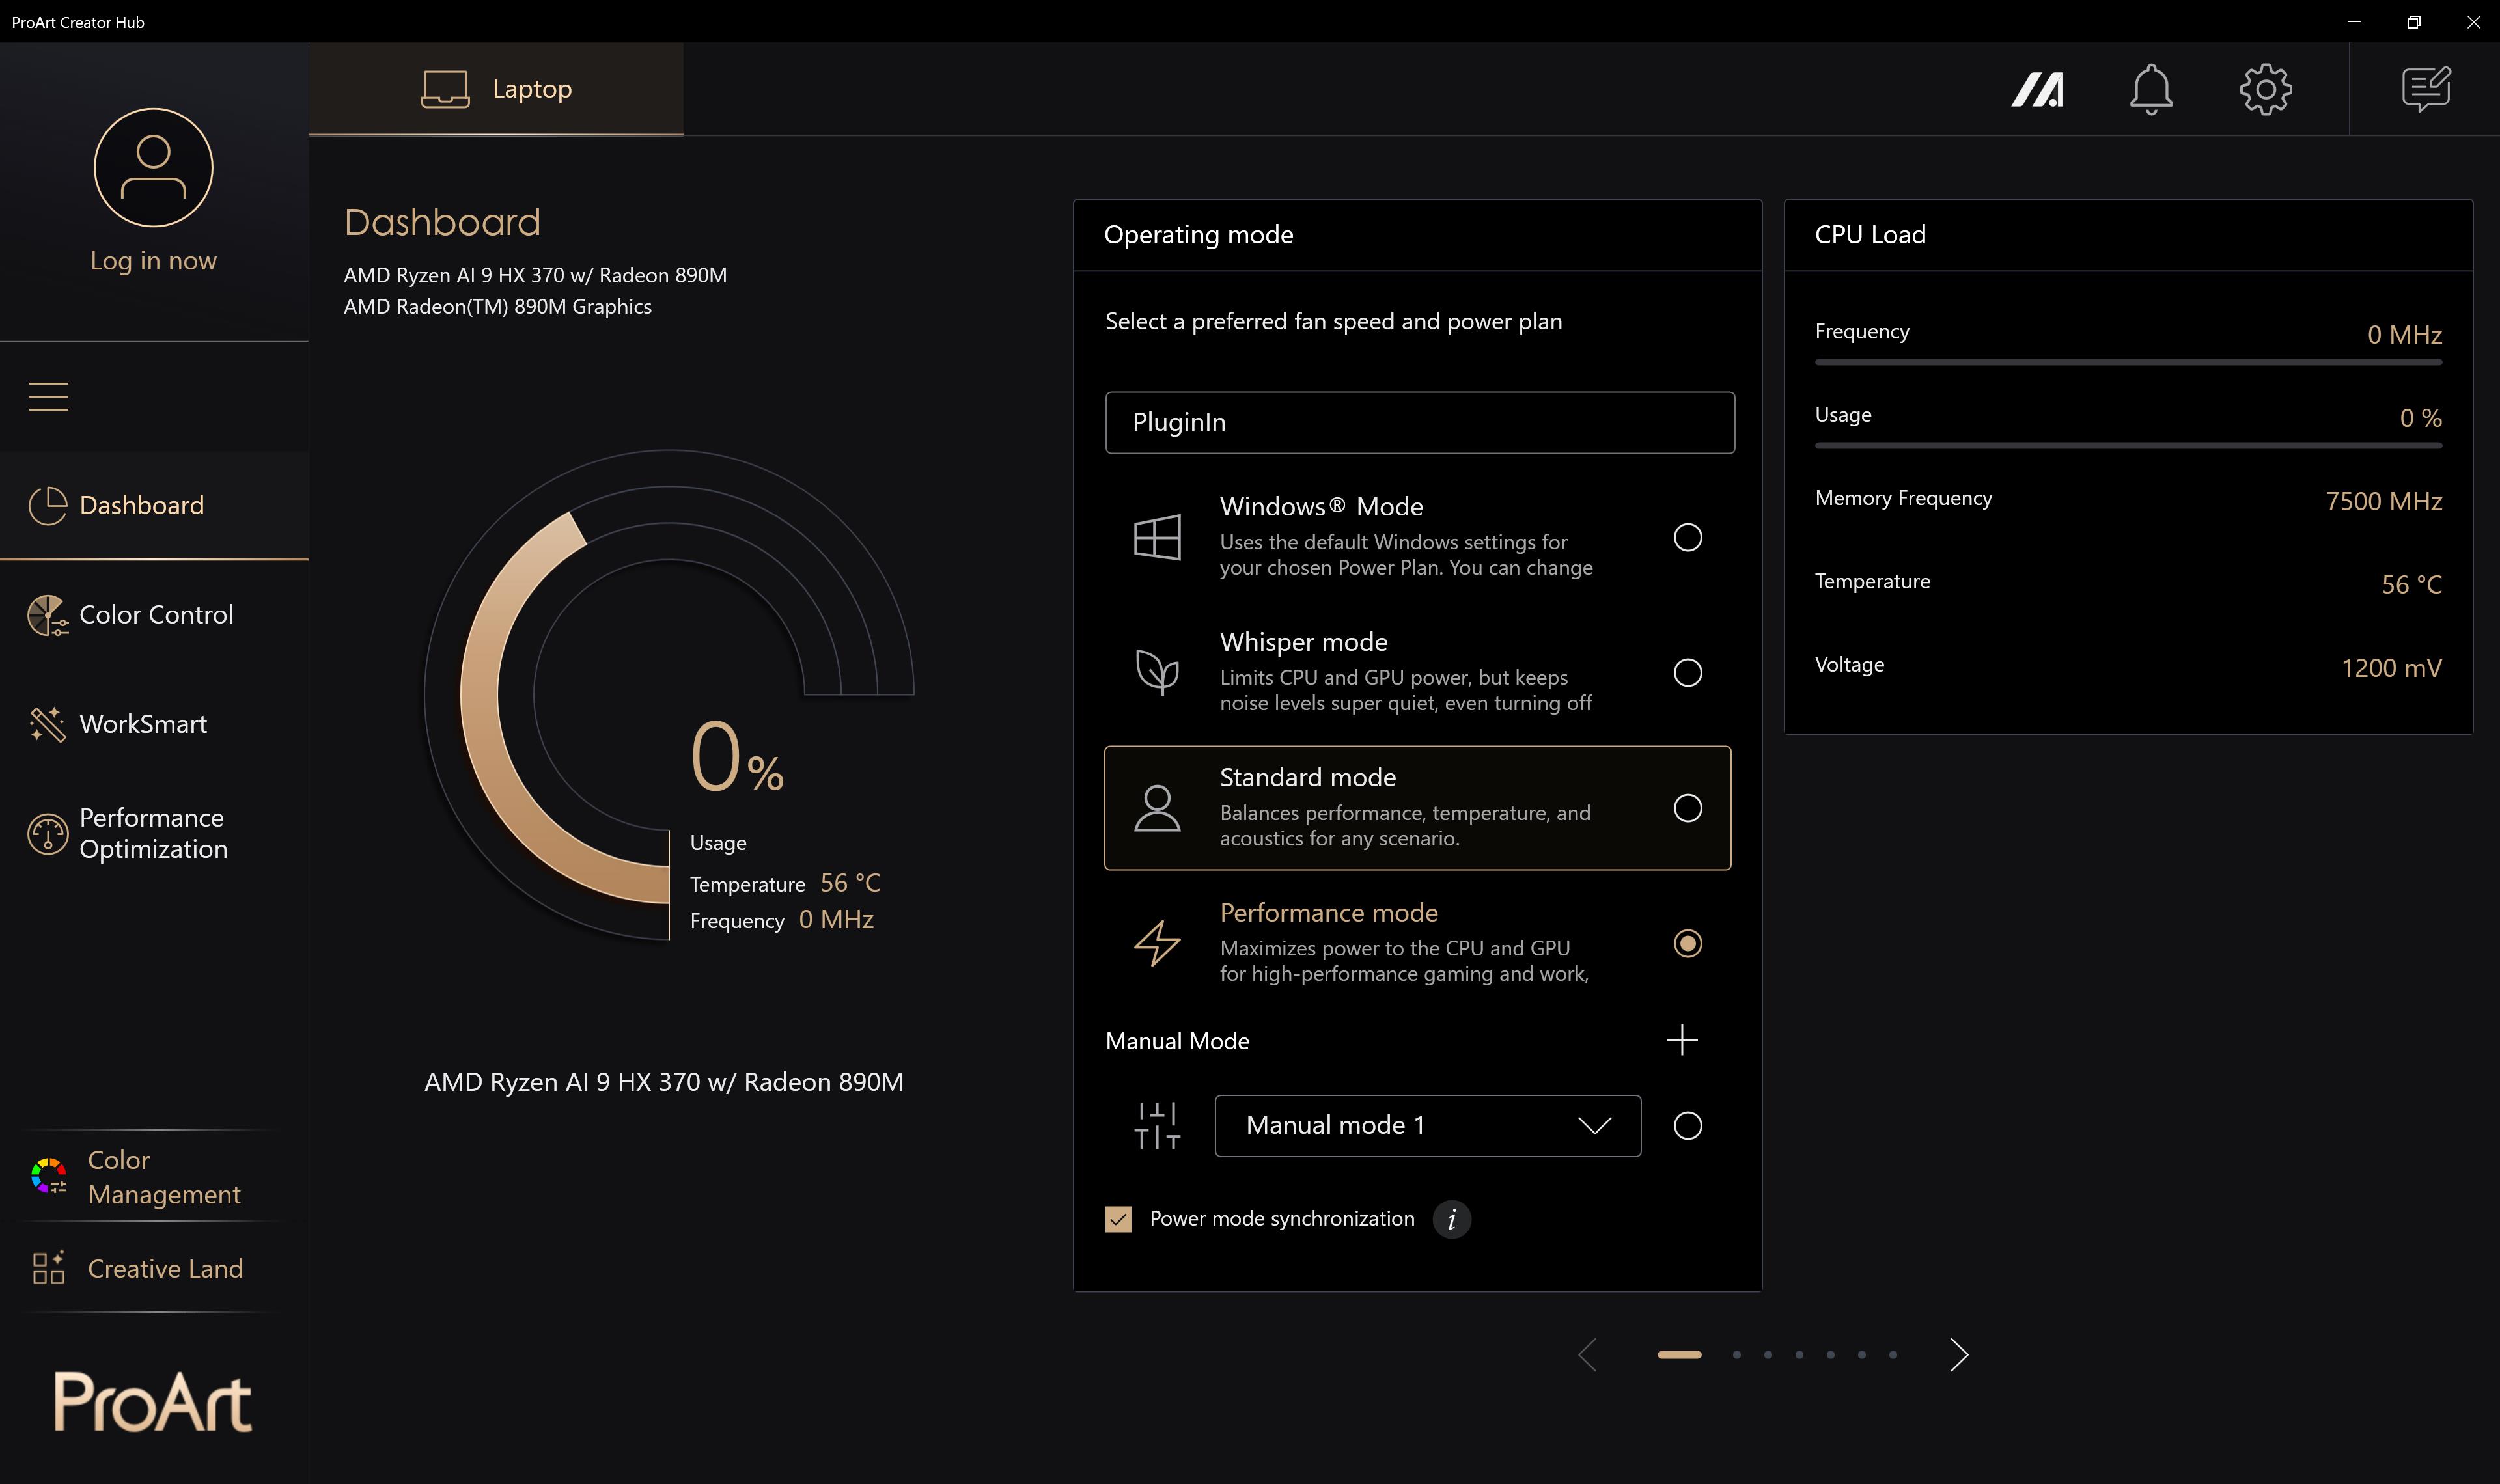This screenshot has height=1484, width=2500.
Task: Open the feedback note icon
Action: coord(2425,90)
